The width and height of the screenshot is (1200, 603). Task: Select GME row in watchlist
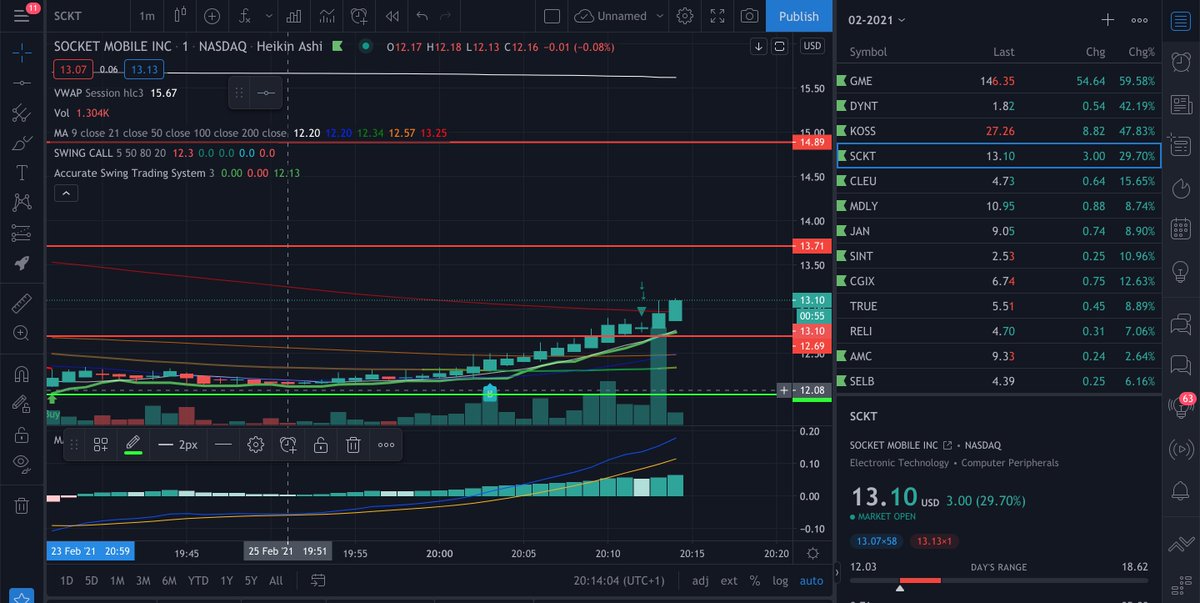coord(998,80)
